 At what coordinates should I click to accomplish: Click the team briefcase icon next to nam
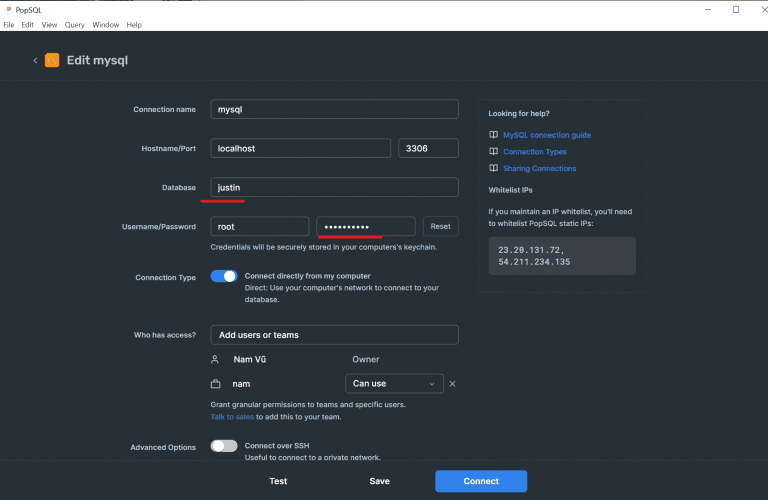click(x=216, y=384)
